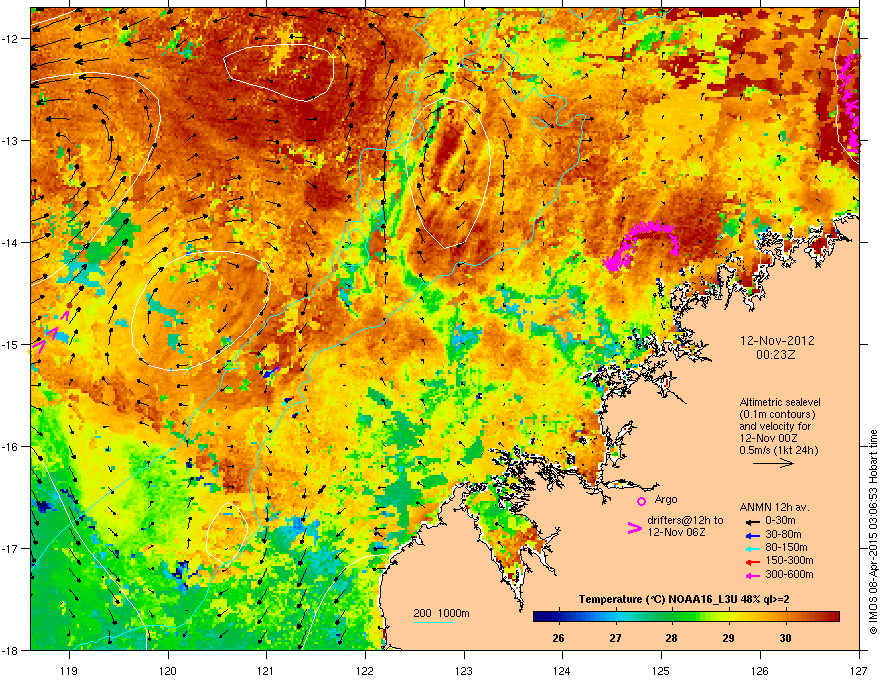880x680 pixels.
Task: Click the latitude axis label '-16'
Action: tap(11, 447)
